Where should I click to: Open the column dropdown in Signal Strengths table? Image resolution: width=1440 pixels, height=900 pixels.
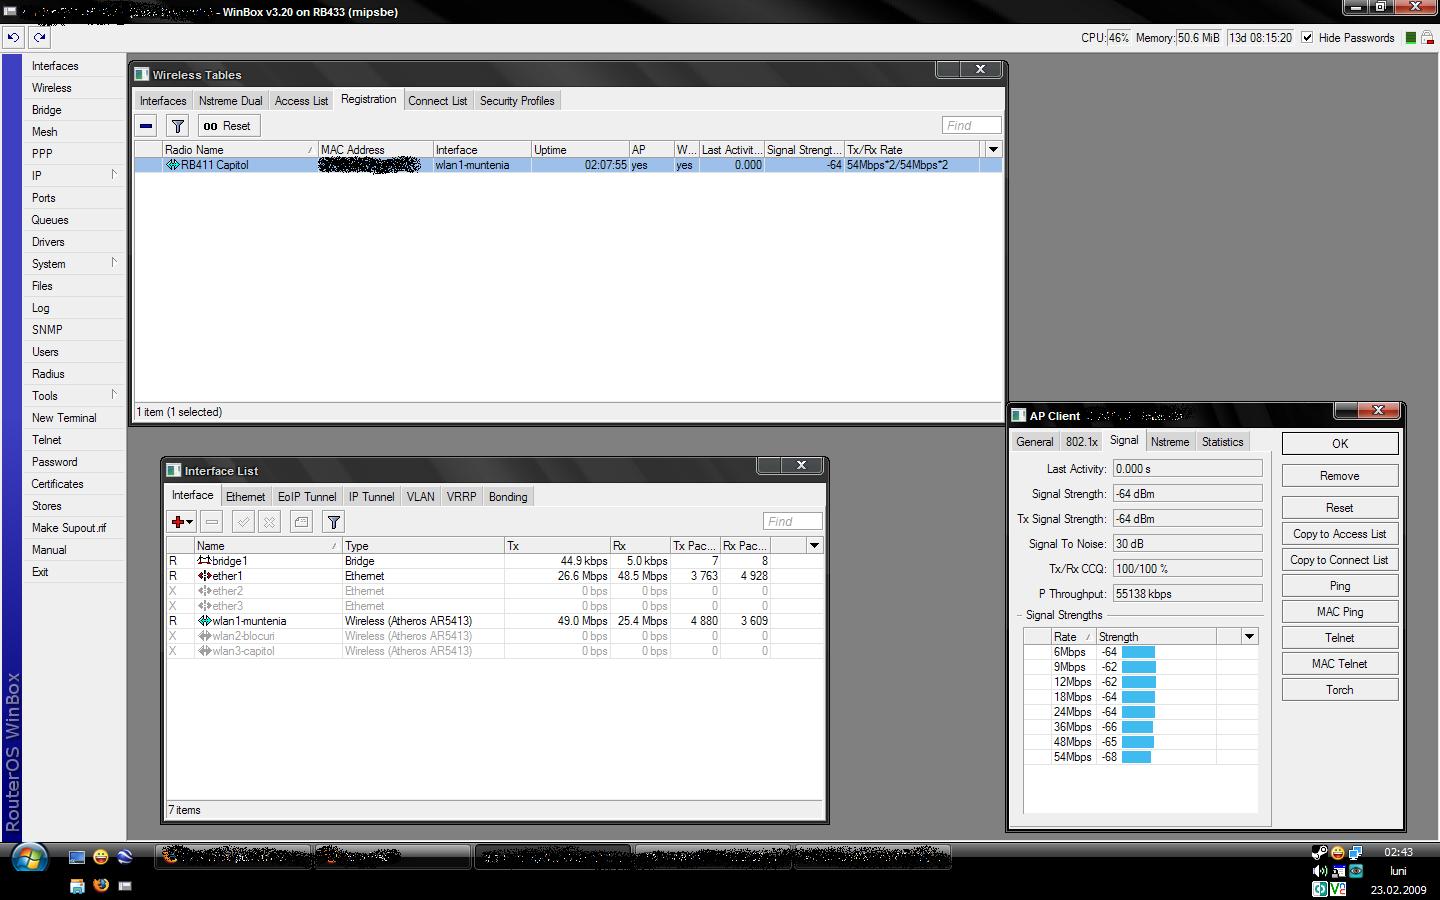click(x=1249, y=637)
